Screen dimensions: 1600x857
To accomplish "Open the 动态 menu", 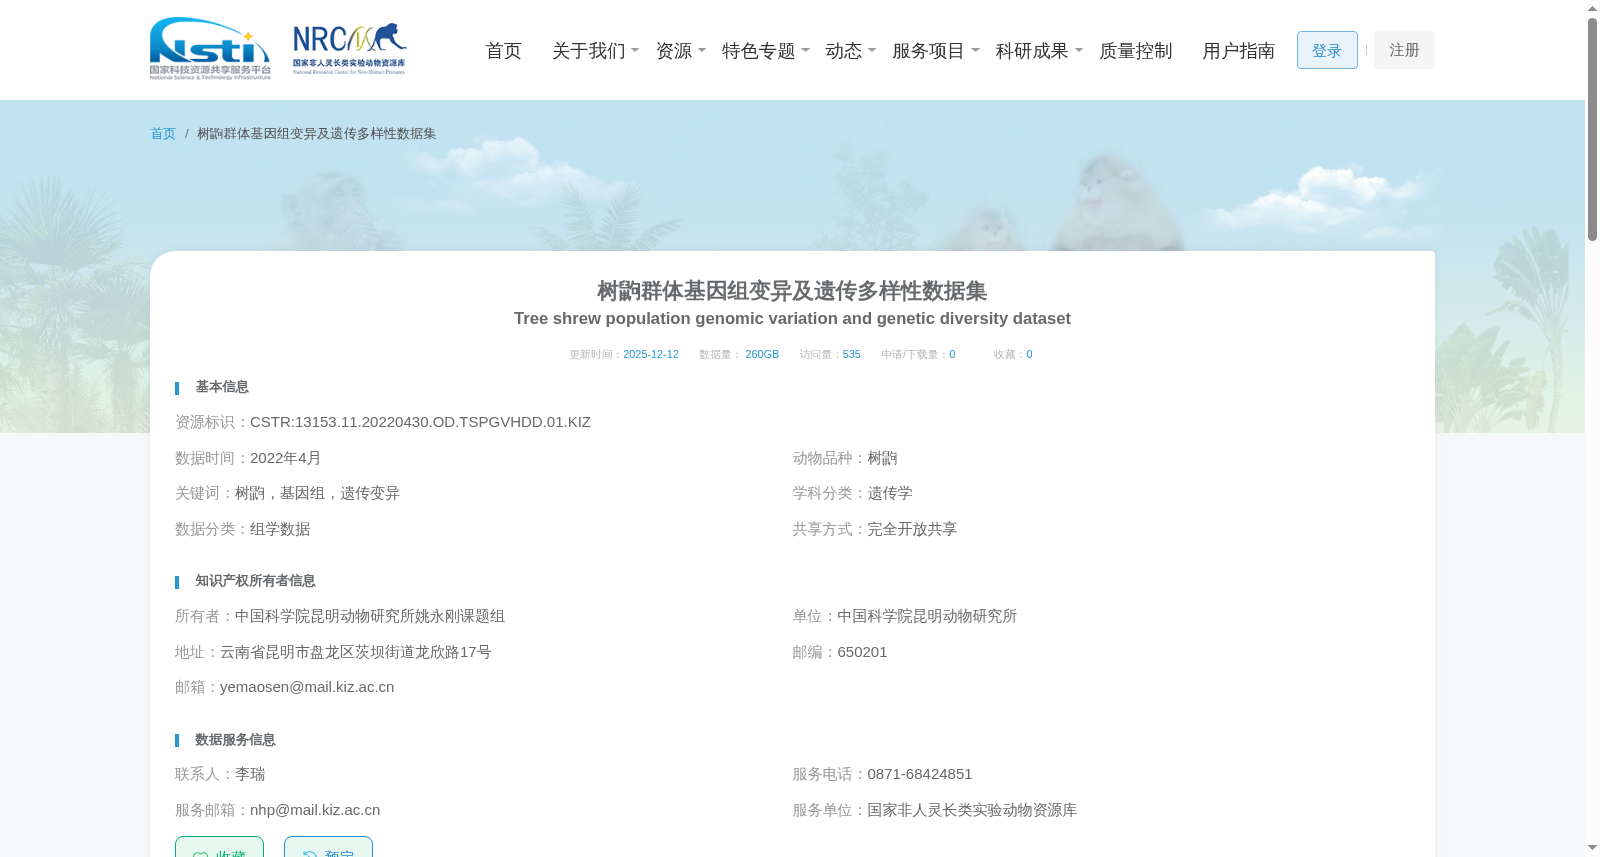I will pyautogui.click(x=843, y=51).
